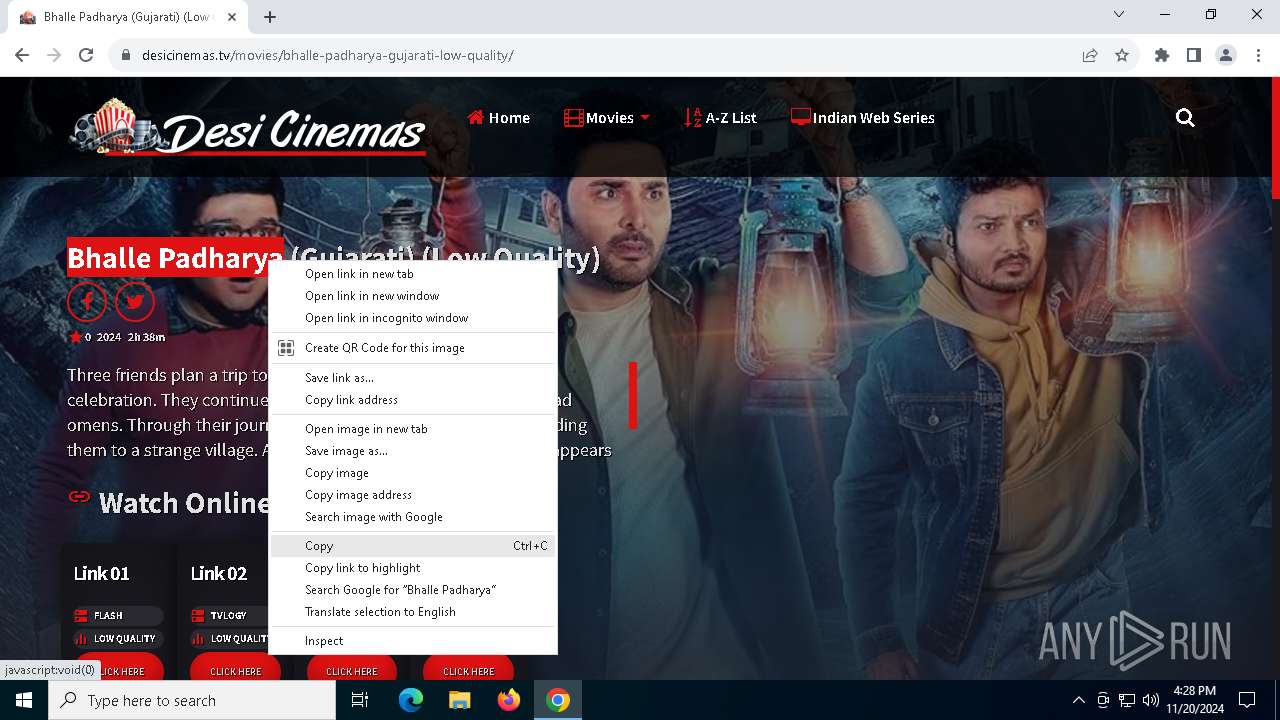Select Translate selection to English
1280x720 pixels.
[413, 612]
